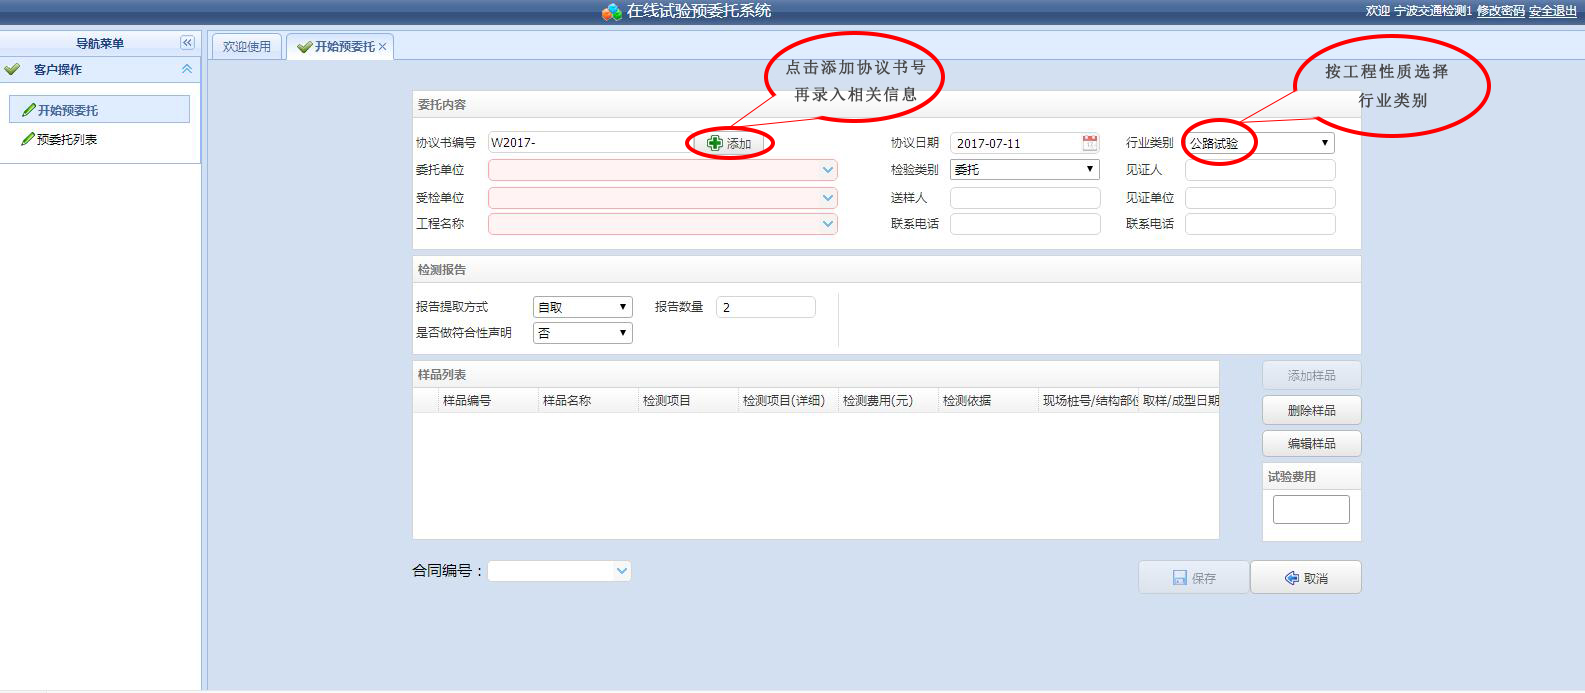Click the 样品名称 column header
The height and width of the screenshot is (693, 1585).
click(x=567, y=401)
